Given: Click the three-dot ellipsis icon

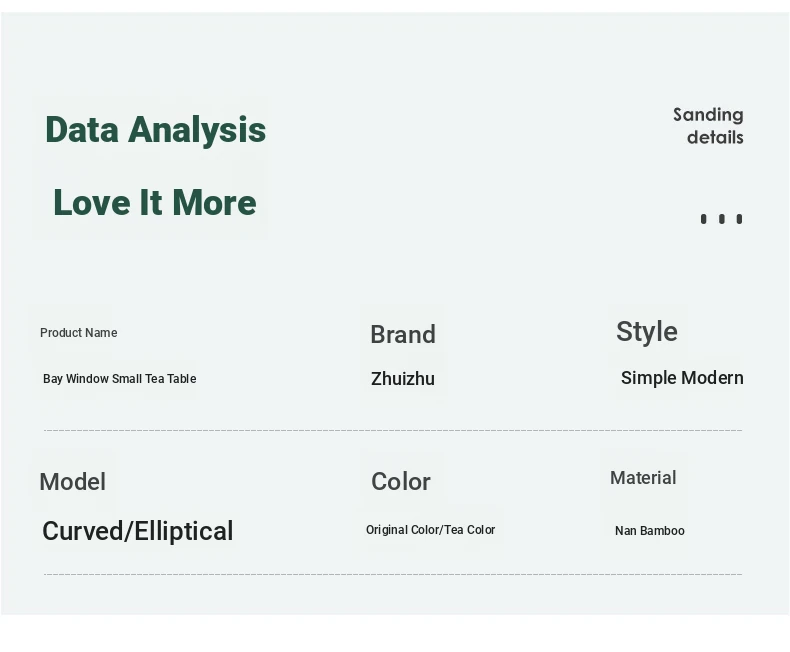Looking at the screenshot, I should [x=721, y=219].
